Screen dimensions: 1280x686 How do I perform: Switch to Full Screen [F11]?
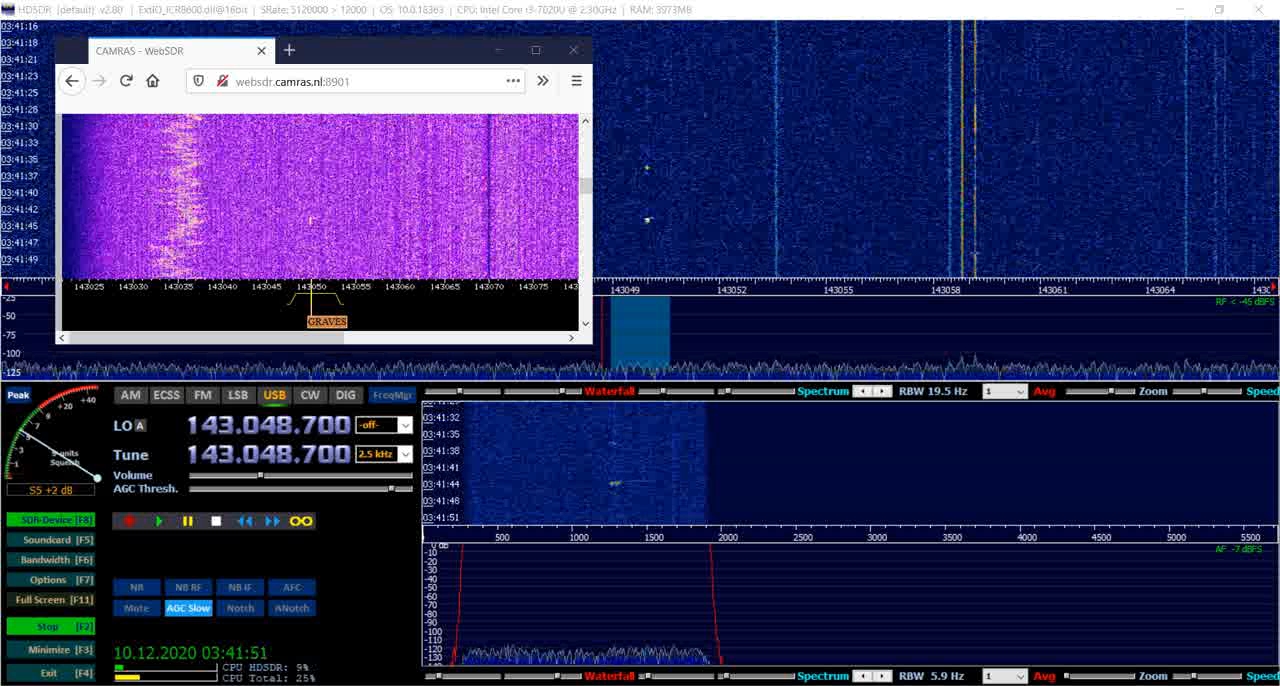(x=50, y=600)
